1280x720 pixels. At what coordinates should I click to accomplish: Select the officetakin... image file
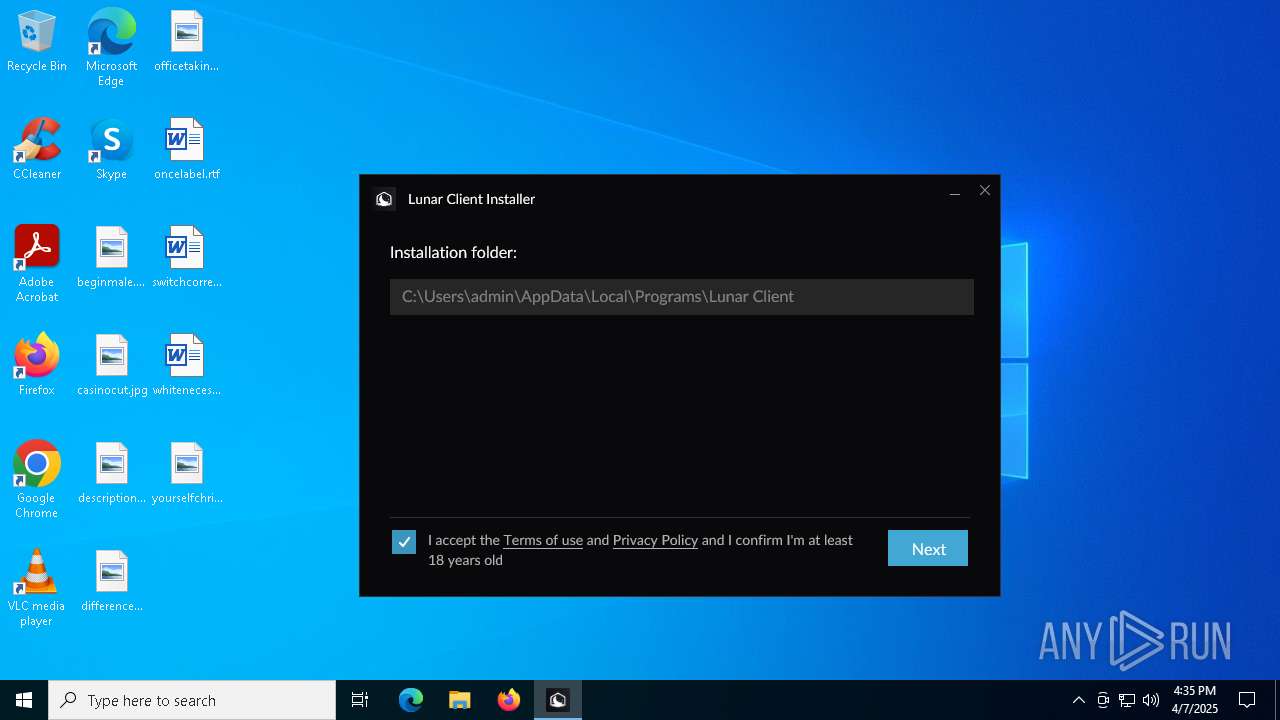pos(186,42)
